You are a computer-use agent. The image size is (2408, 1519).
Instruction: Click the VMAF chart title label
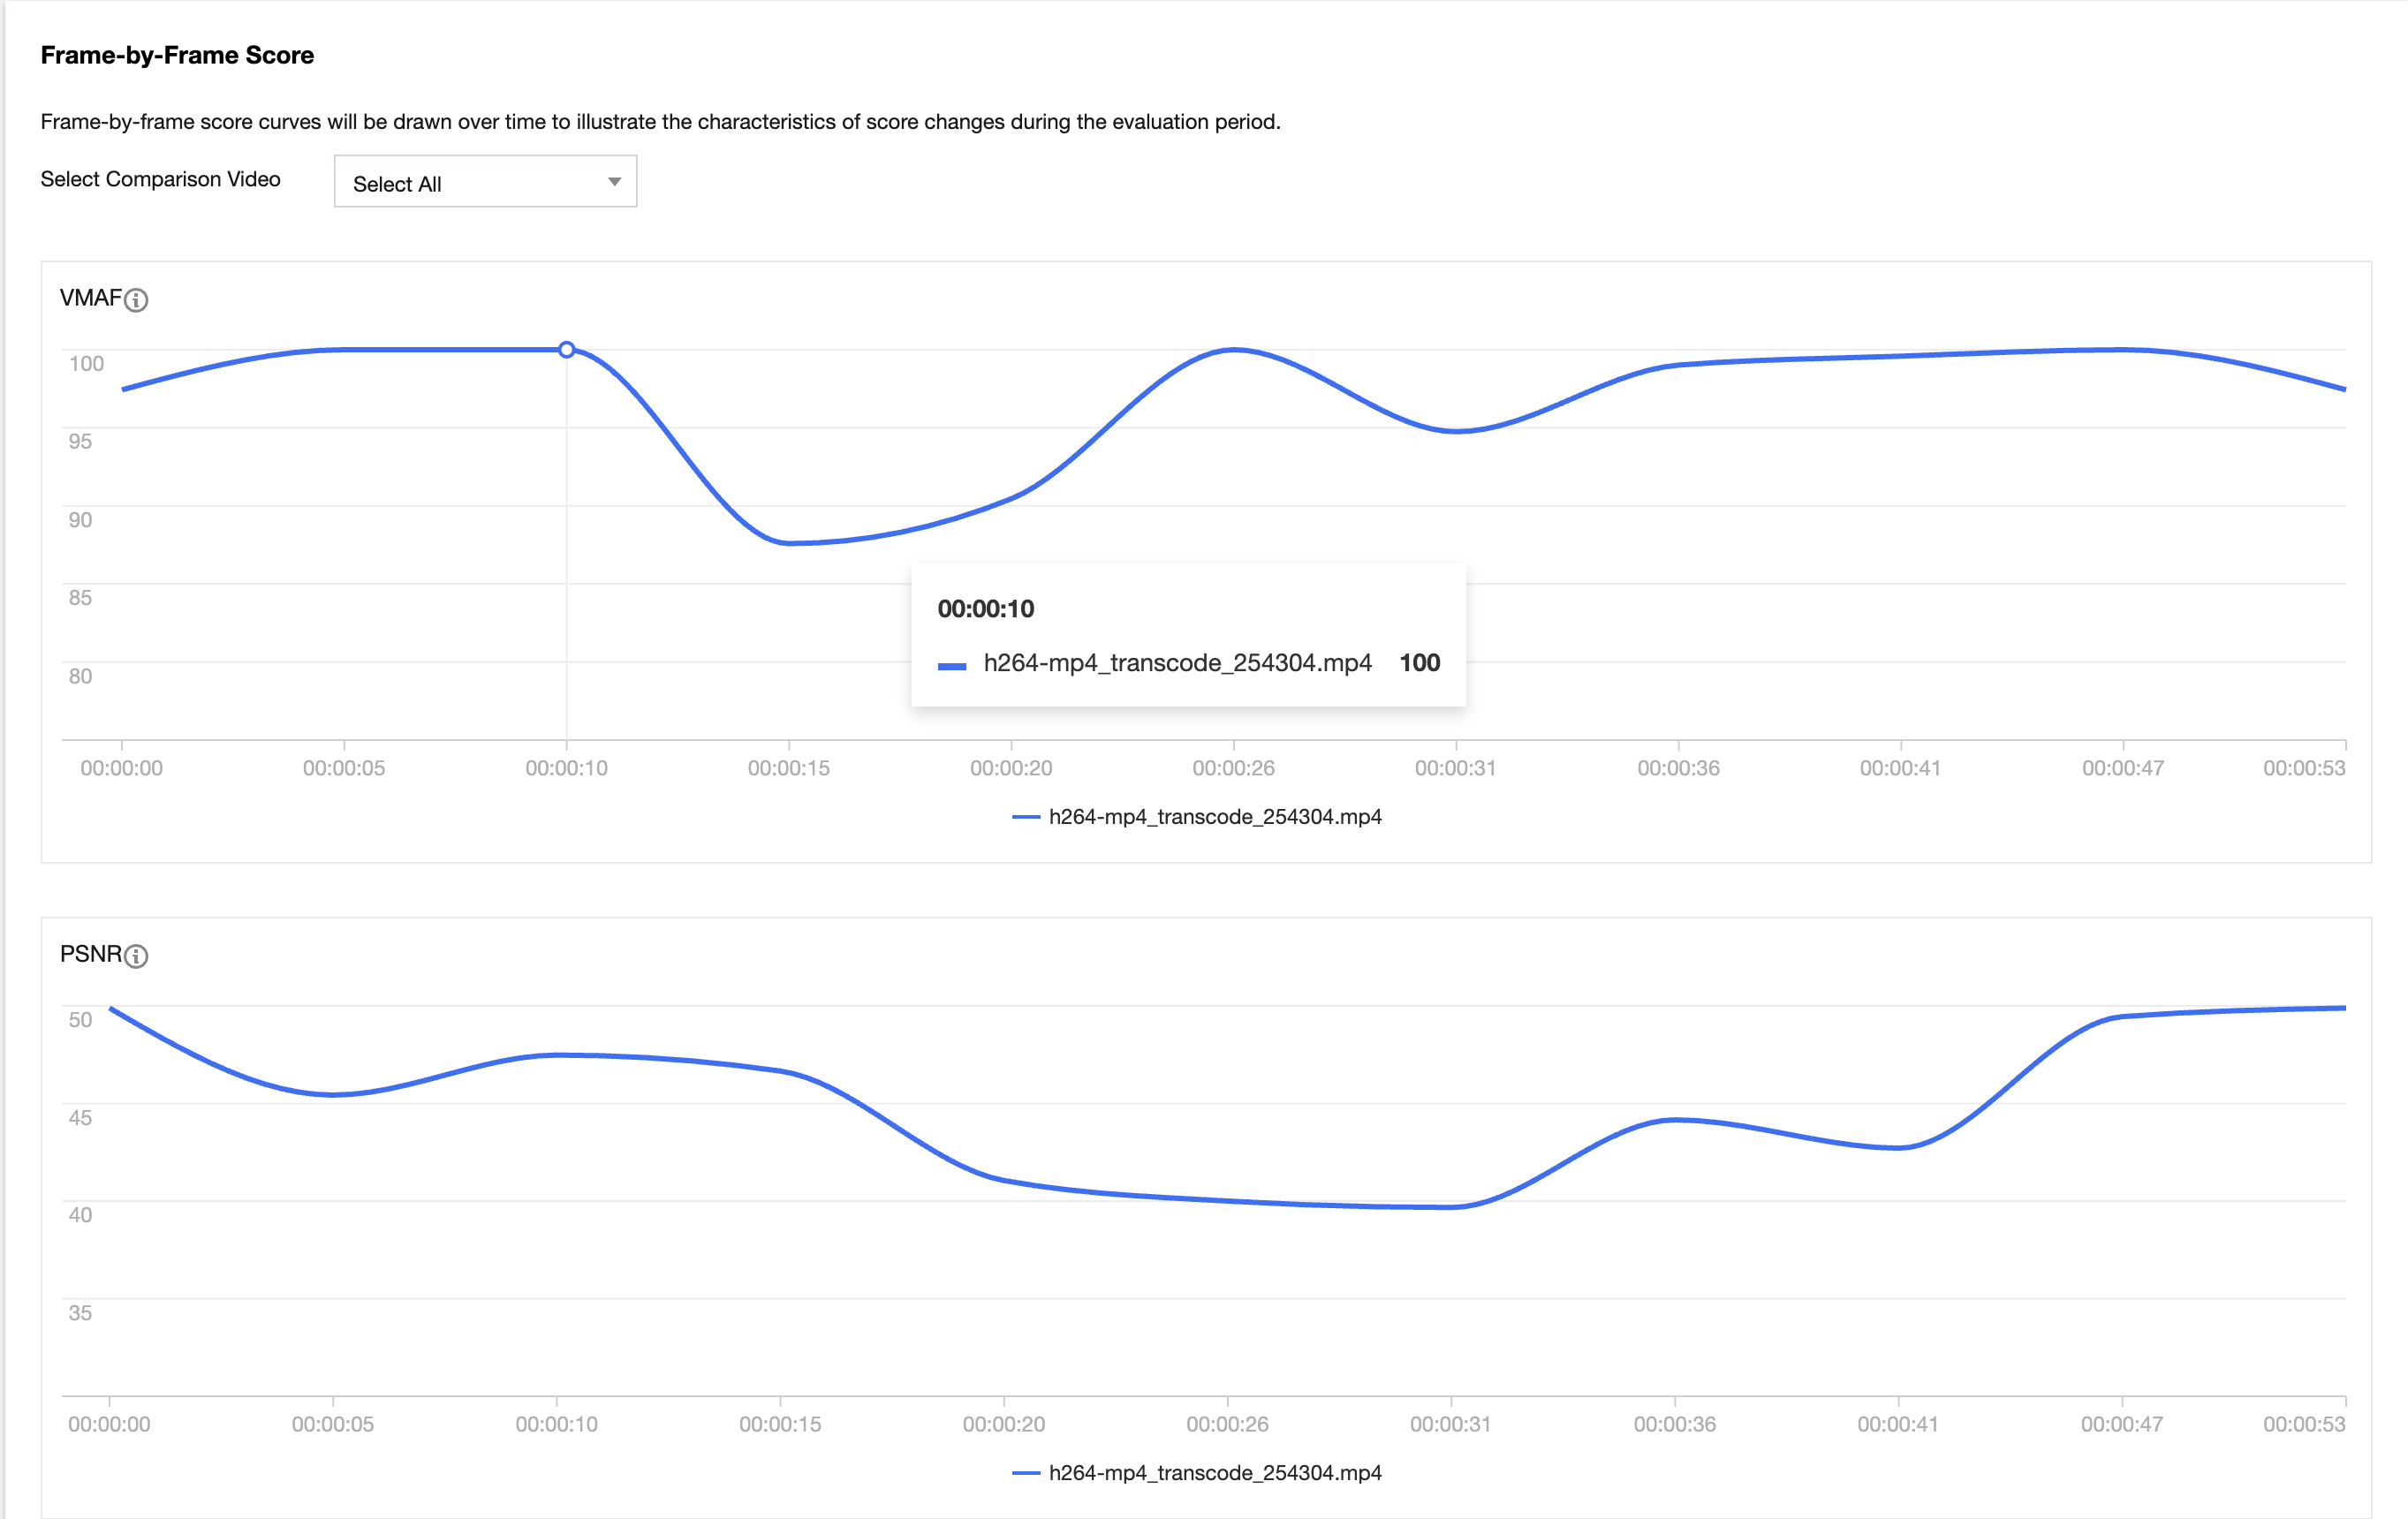(x=90, y=298)
